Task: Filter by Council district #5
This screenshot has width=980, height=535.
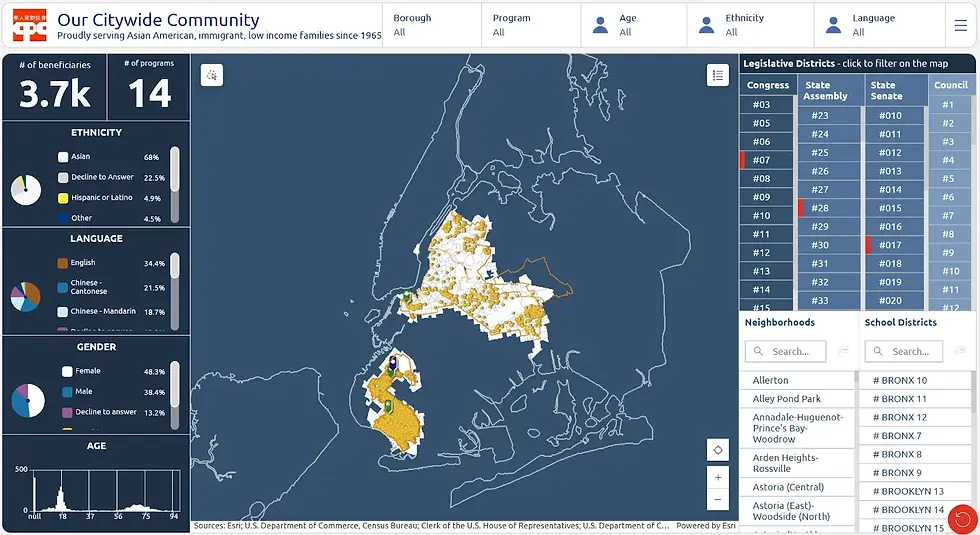Action: coord(951,179)
